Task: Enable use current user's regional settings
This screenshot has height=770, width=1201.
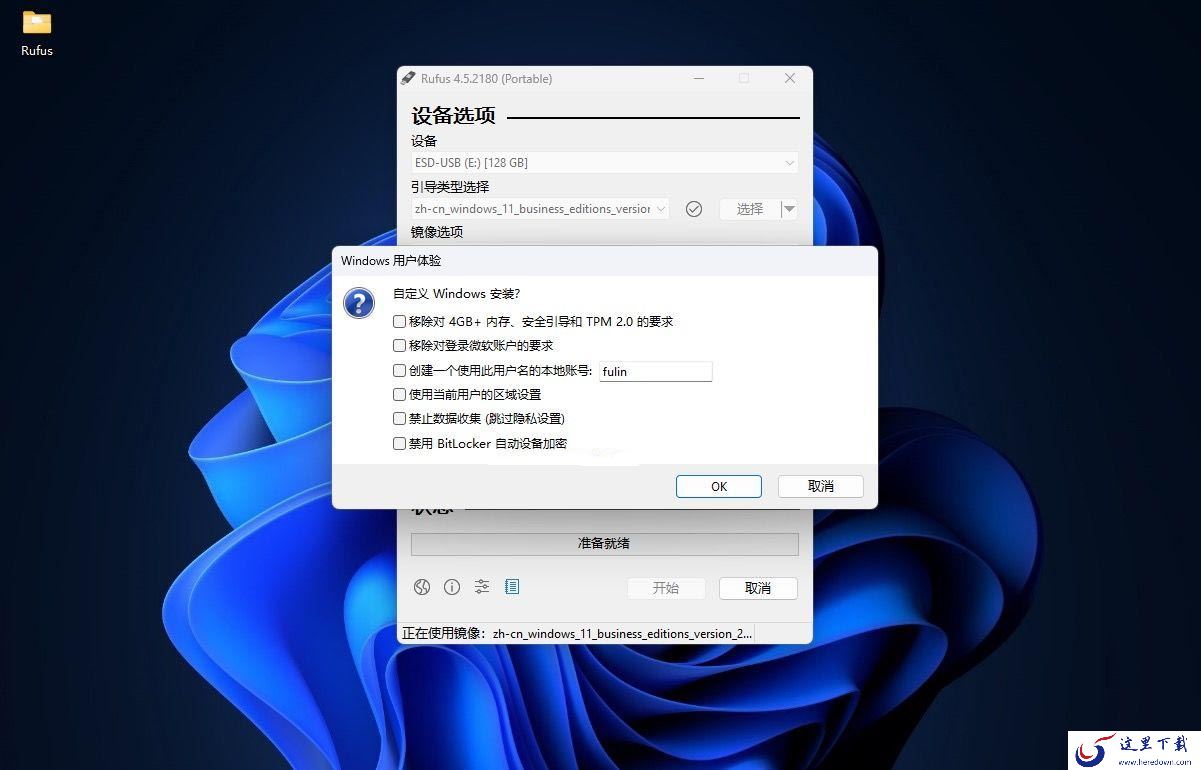Action: click(400, 395)
